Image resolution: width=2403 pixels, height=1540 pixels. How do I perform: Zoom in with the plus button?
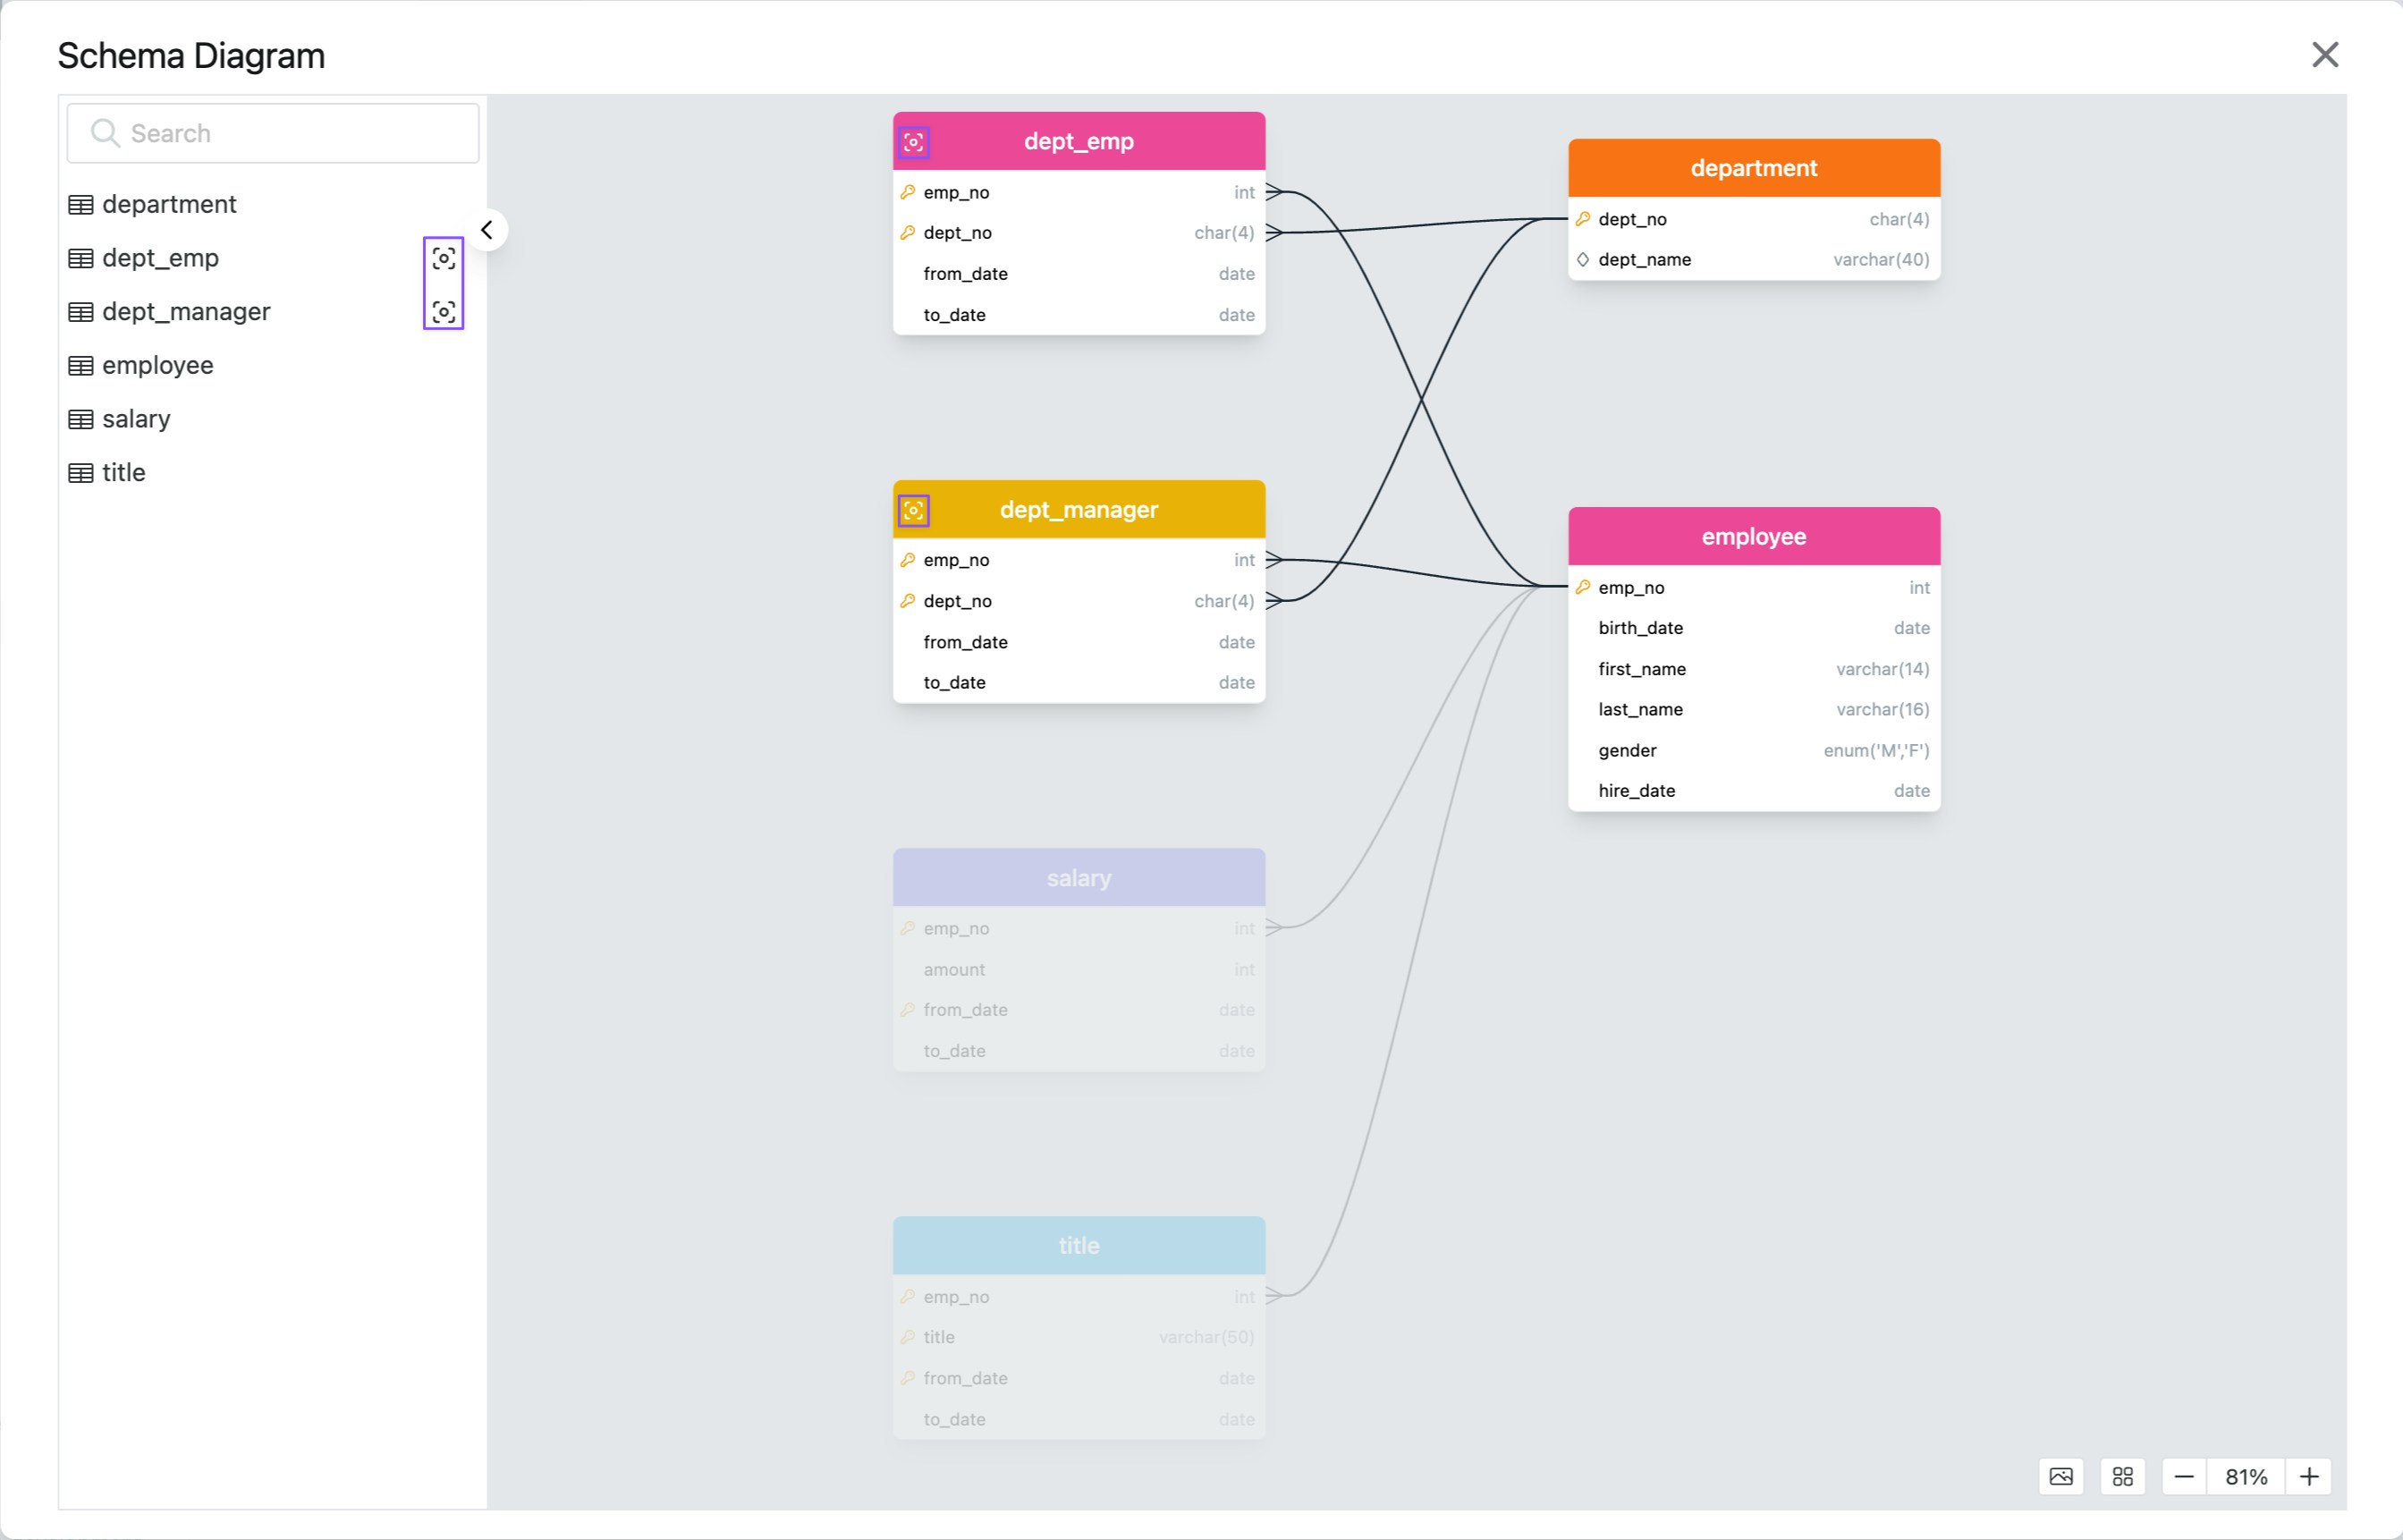tap(2309, 1476)
